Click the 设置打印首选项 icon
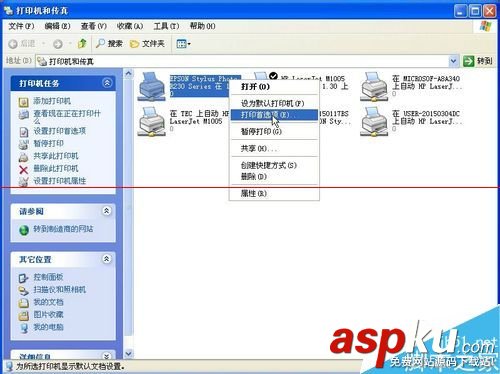The image size is (500, 374). (x=24, y=132)
